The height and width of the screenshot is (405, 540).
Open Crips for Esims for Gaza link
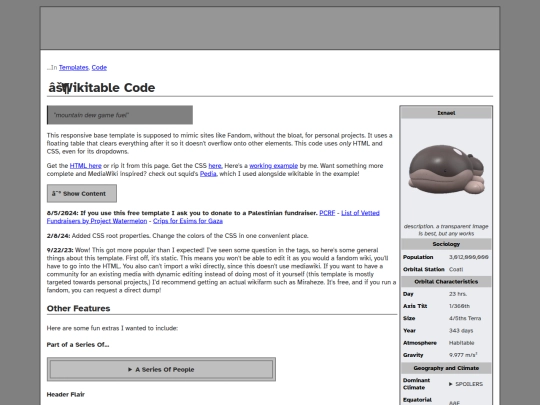(188, 221)
